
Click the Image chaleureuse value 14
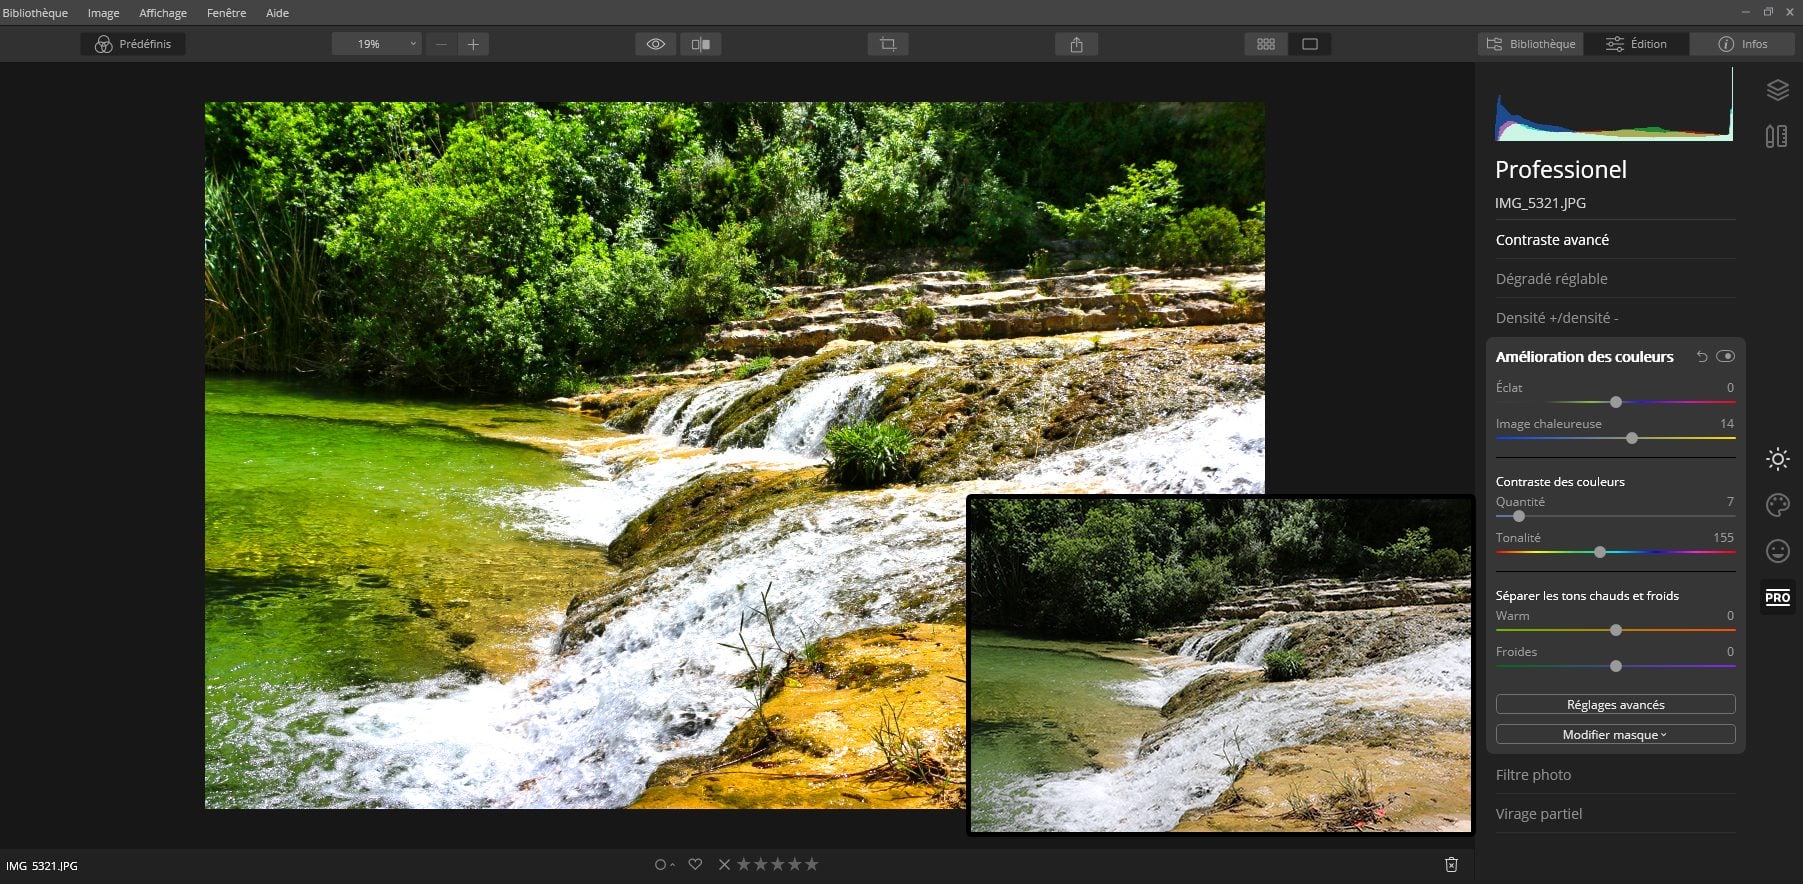[1727, 424]
